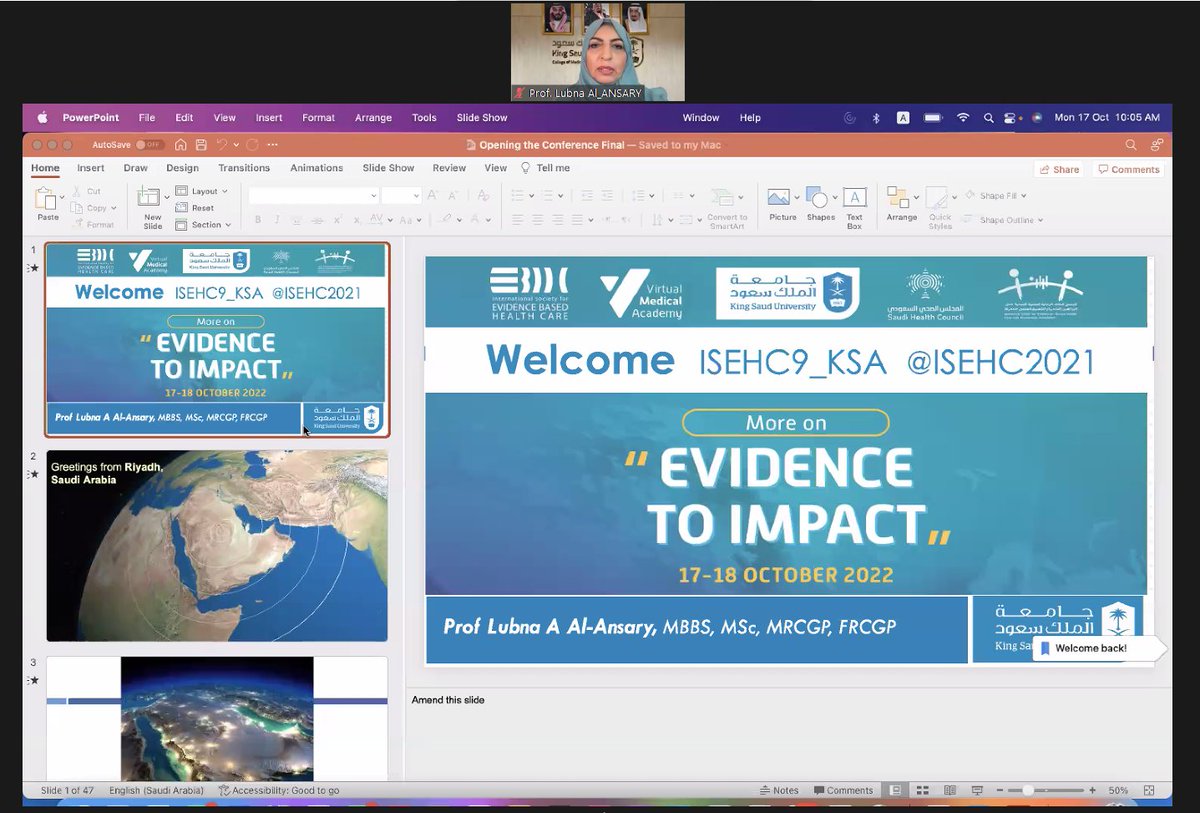Click the Redo circular arrow
1200x813 pixels.
tap(252, 145)
